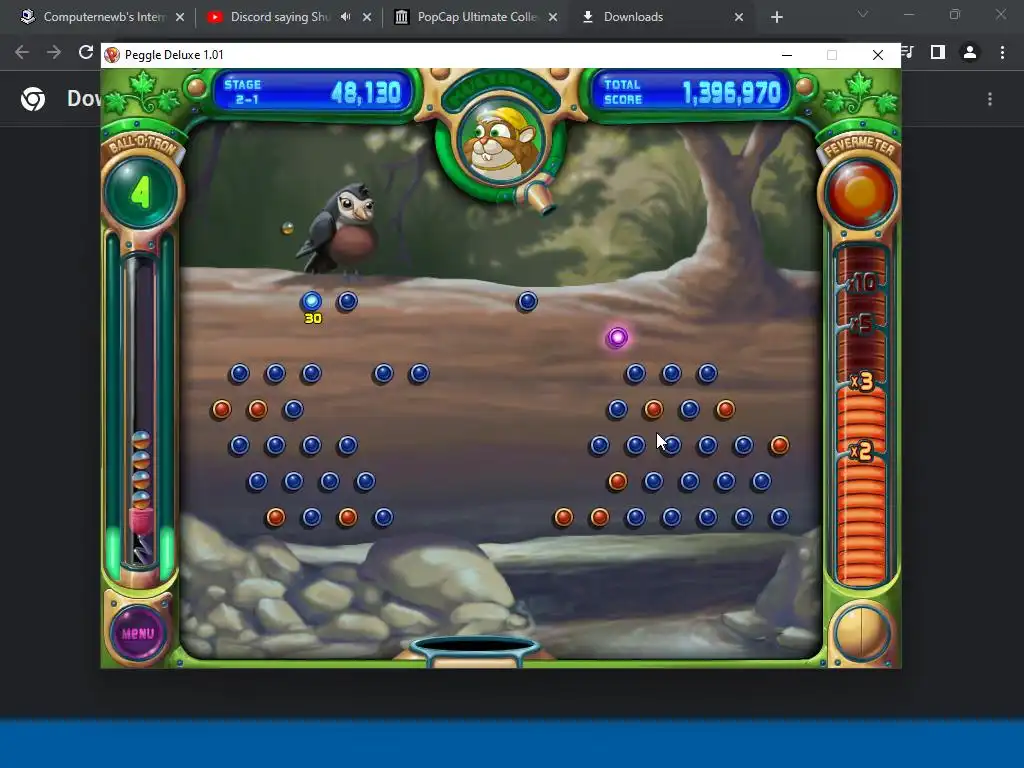Screen dimensions: 1024x768
Task: Click the beaver character portrait
Action: pyautogui.click(x=500, y=142)
